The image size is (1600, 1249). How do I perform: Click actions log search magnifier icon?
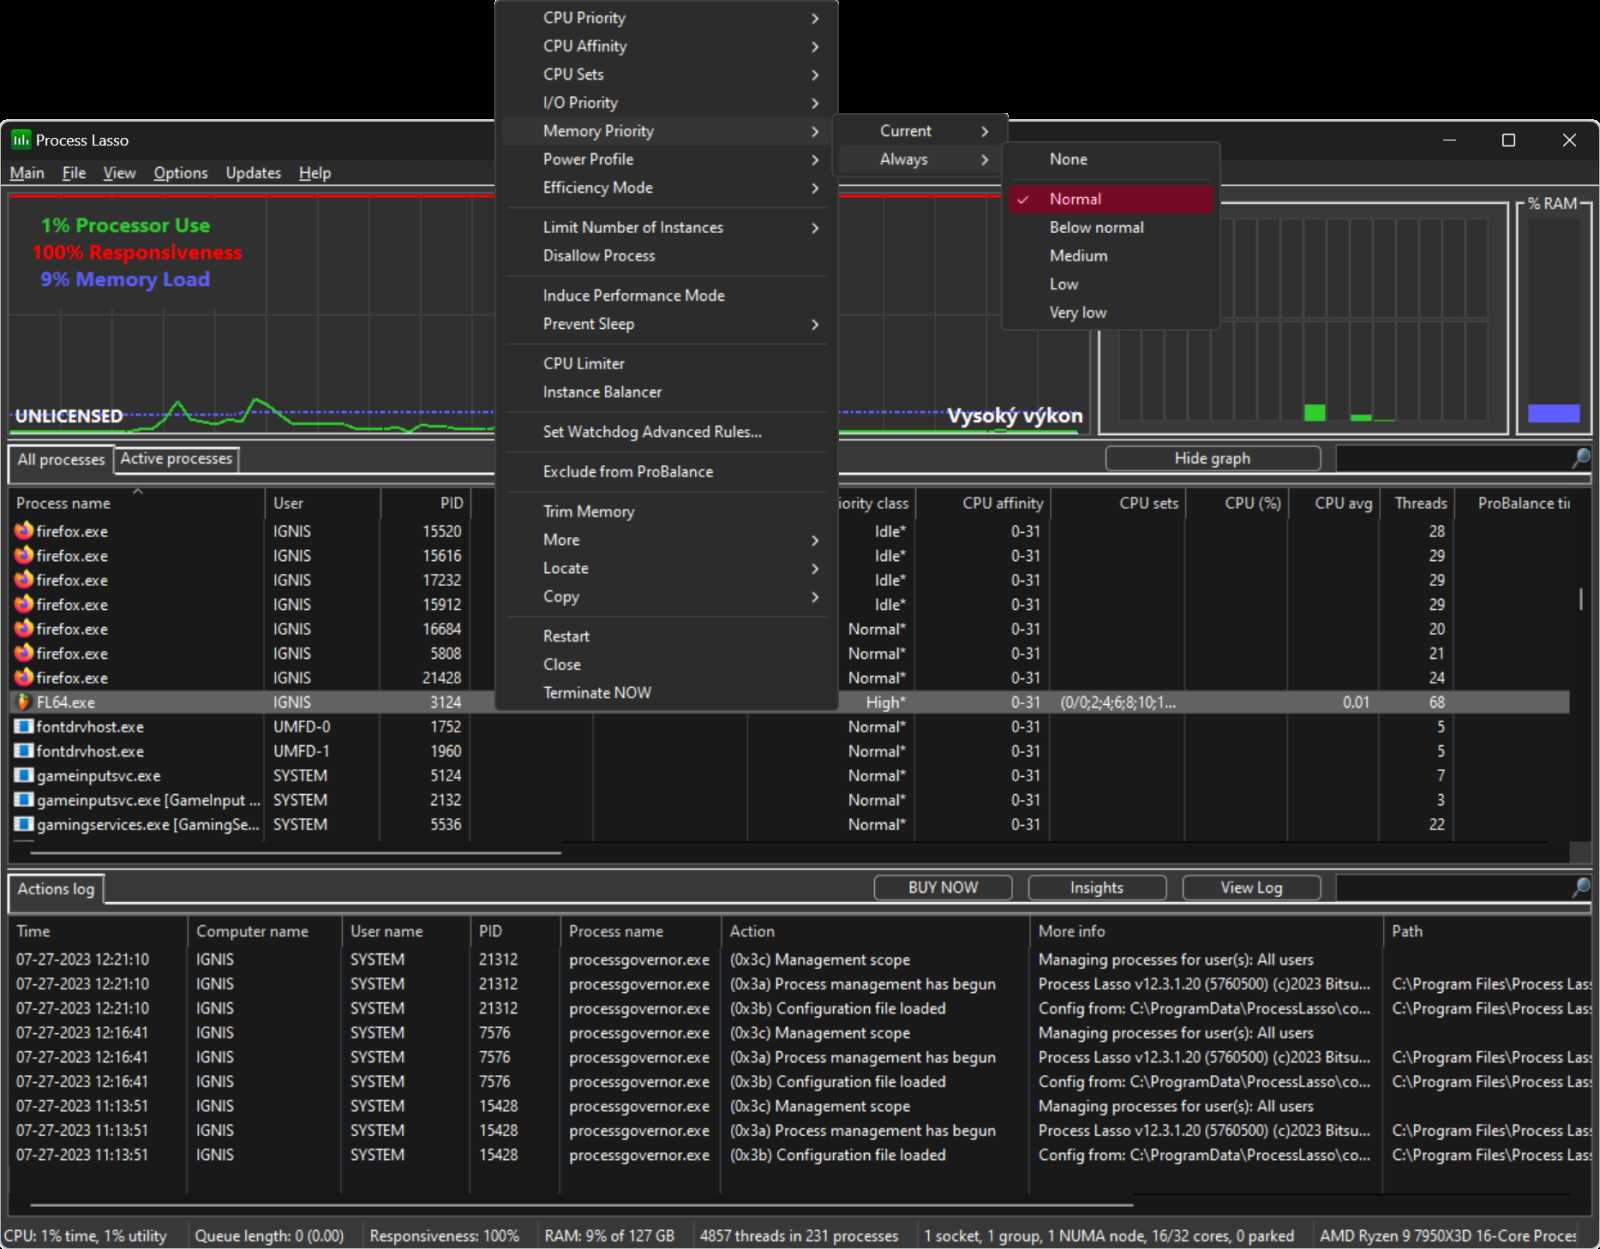(x=1580, y=887)
